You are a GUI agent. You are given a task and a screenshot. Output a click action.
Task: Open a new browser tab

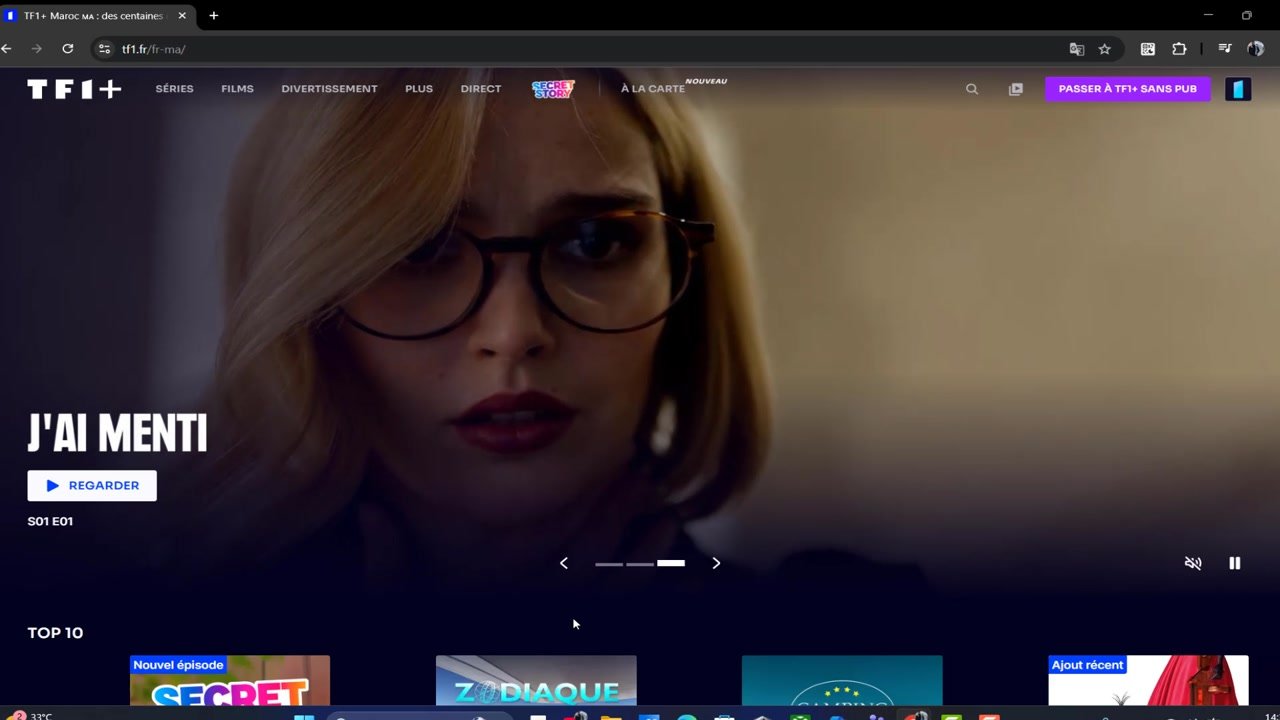point(213,16)
